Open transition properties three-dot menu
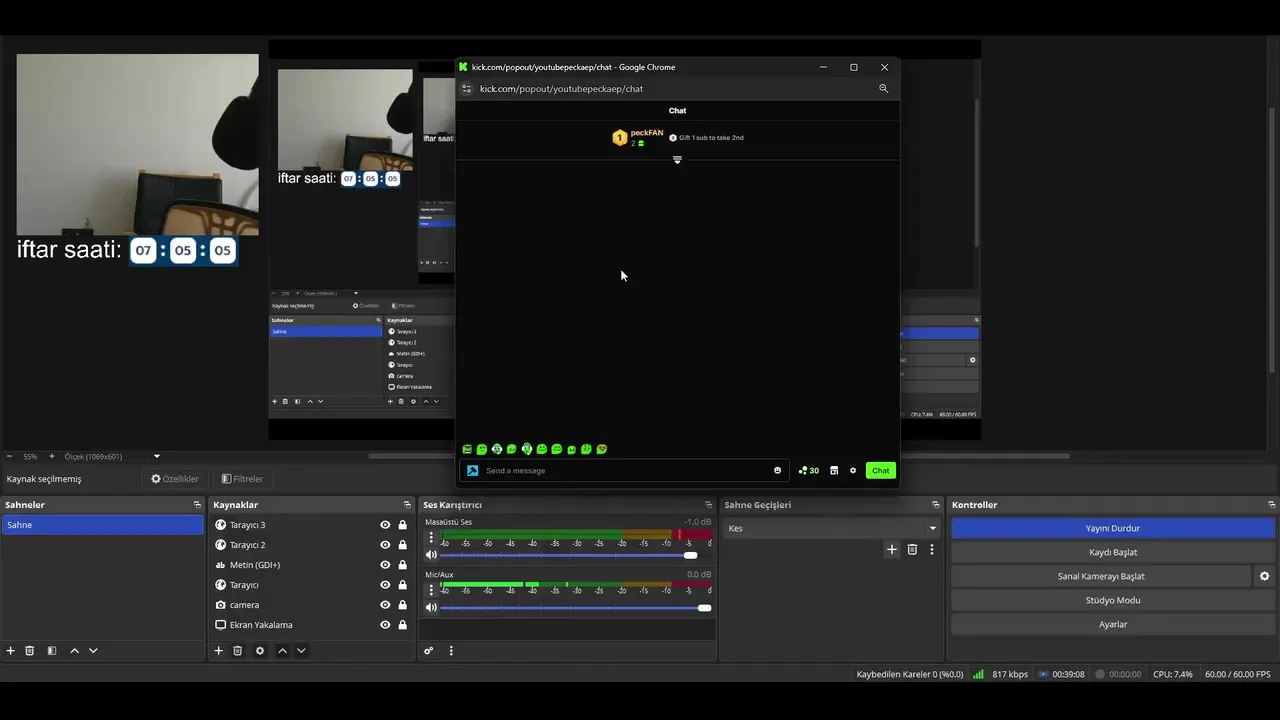This screenshot has height=720, width=1280. point(932,549)
